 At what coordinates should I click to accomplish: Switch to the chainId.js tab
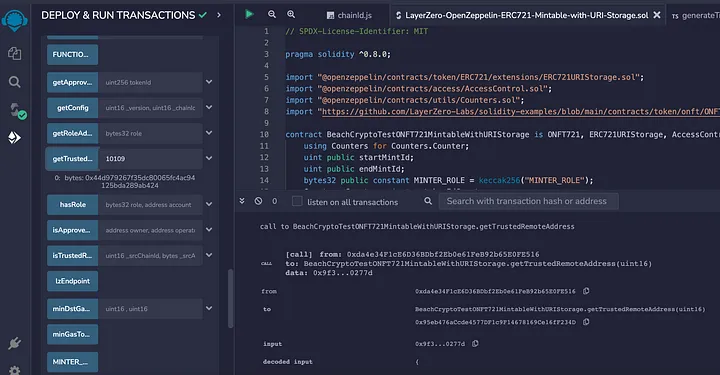click(x=349, y=15)
